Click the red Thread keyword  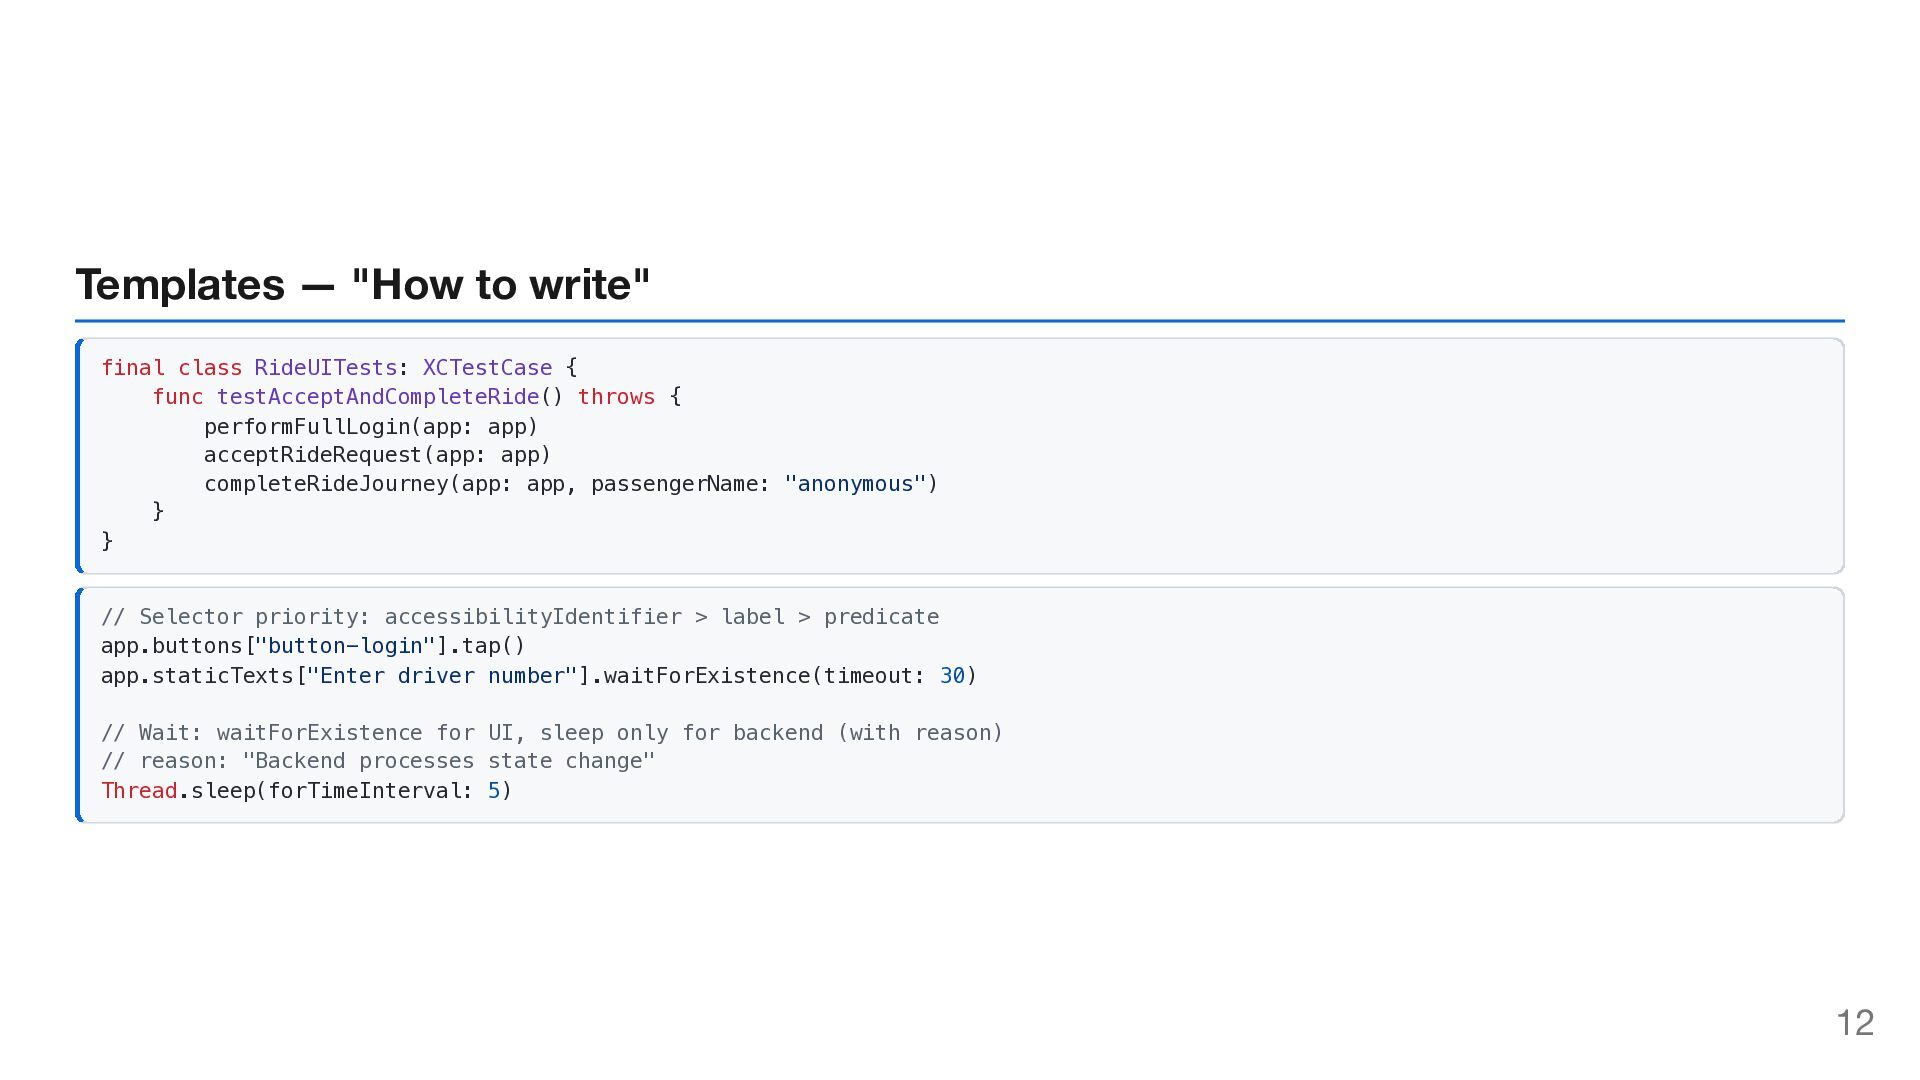point(139,791)
